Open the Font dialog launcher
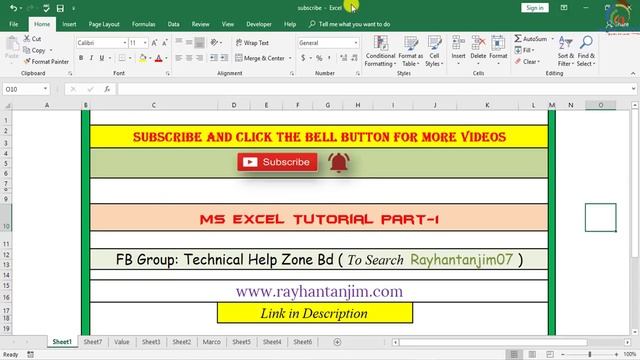Viewport: 640px width, 360px height. tap(168, 73)
